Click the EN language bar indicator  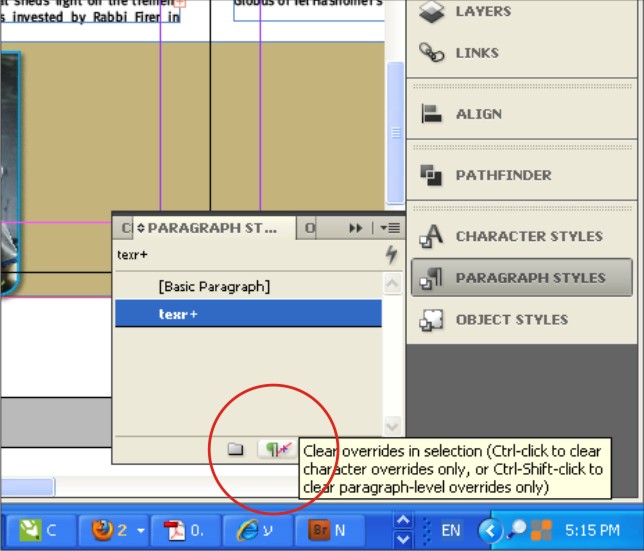click(451, 530)
